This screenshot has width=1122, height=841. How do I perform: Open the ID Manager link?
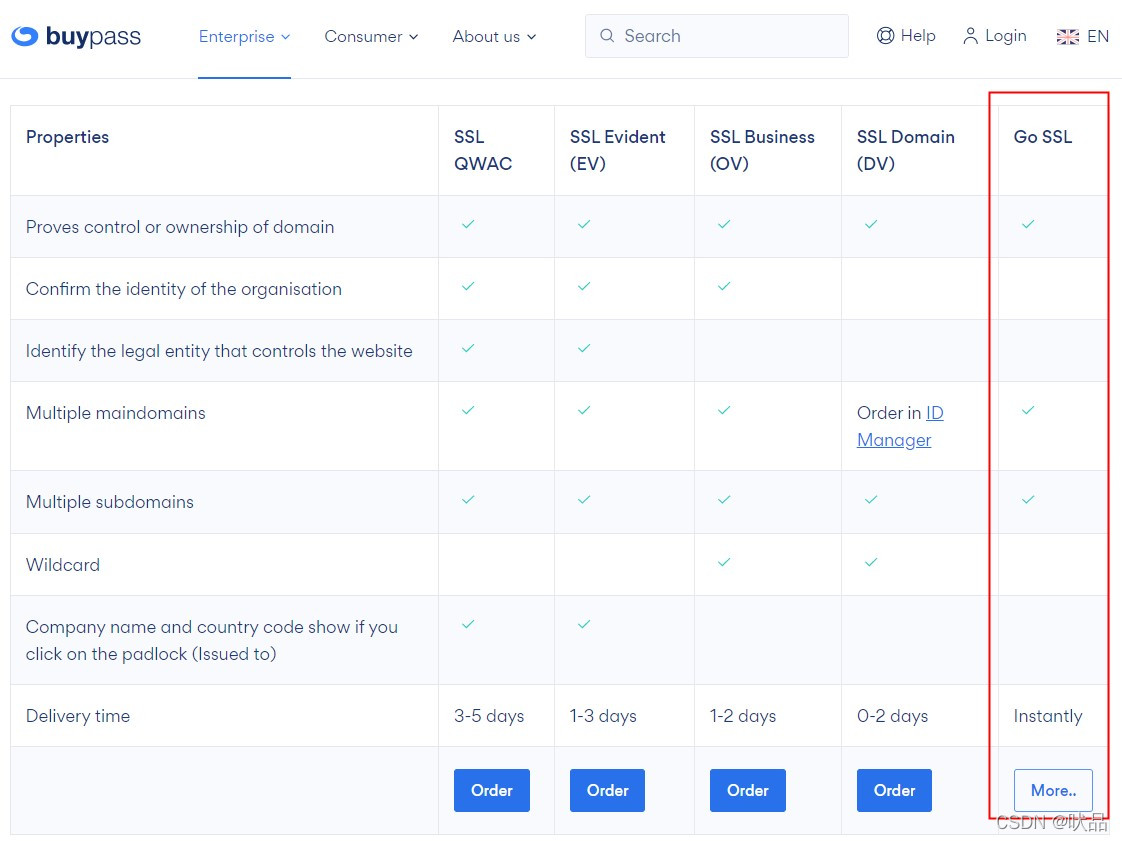click(x=900, y=427)
